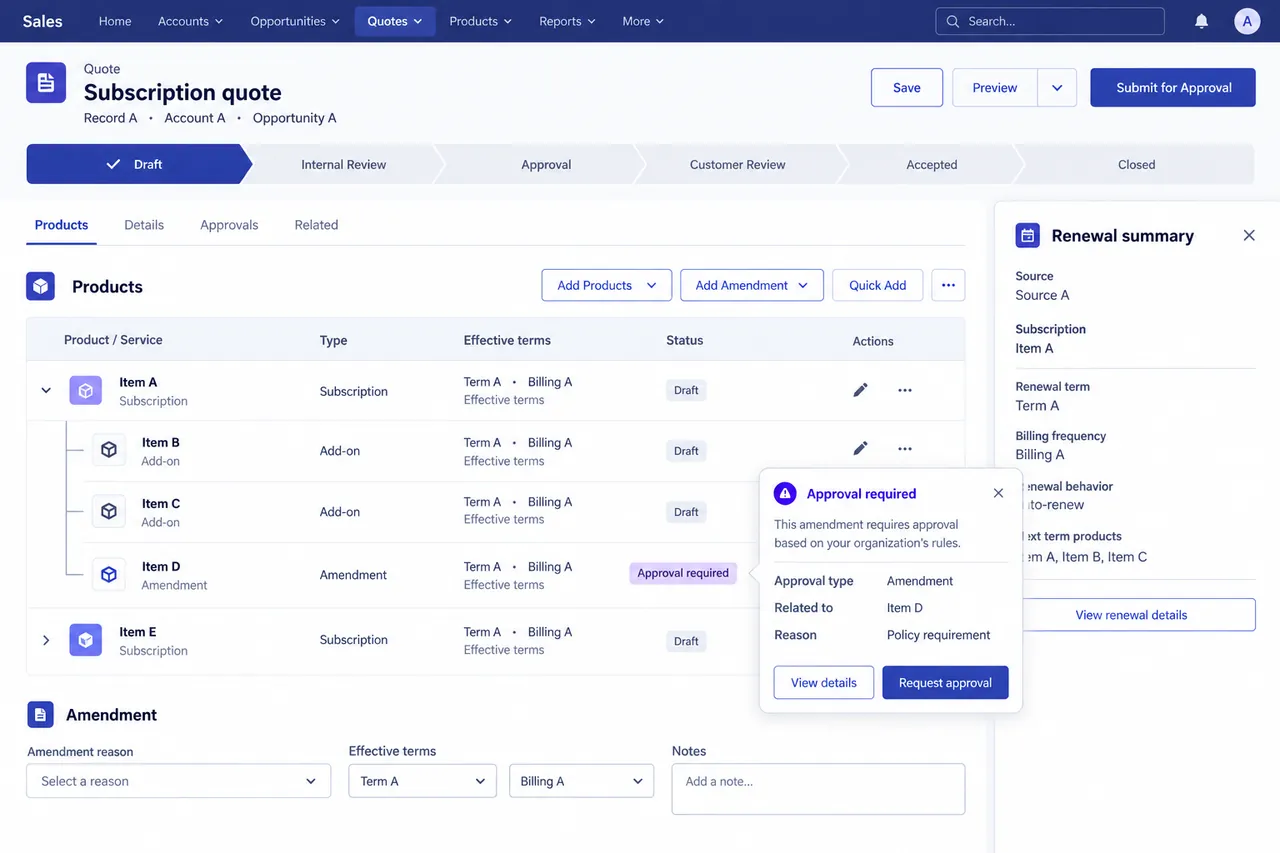Focus the Search field

(1050, 21)
